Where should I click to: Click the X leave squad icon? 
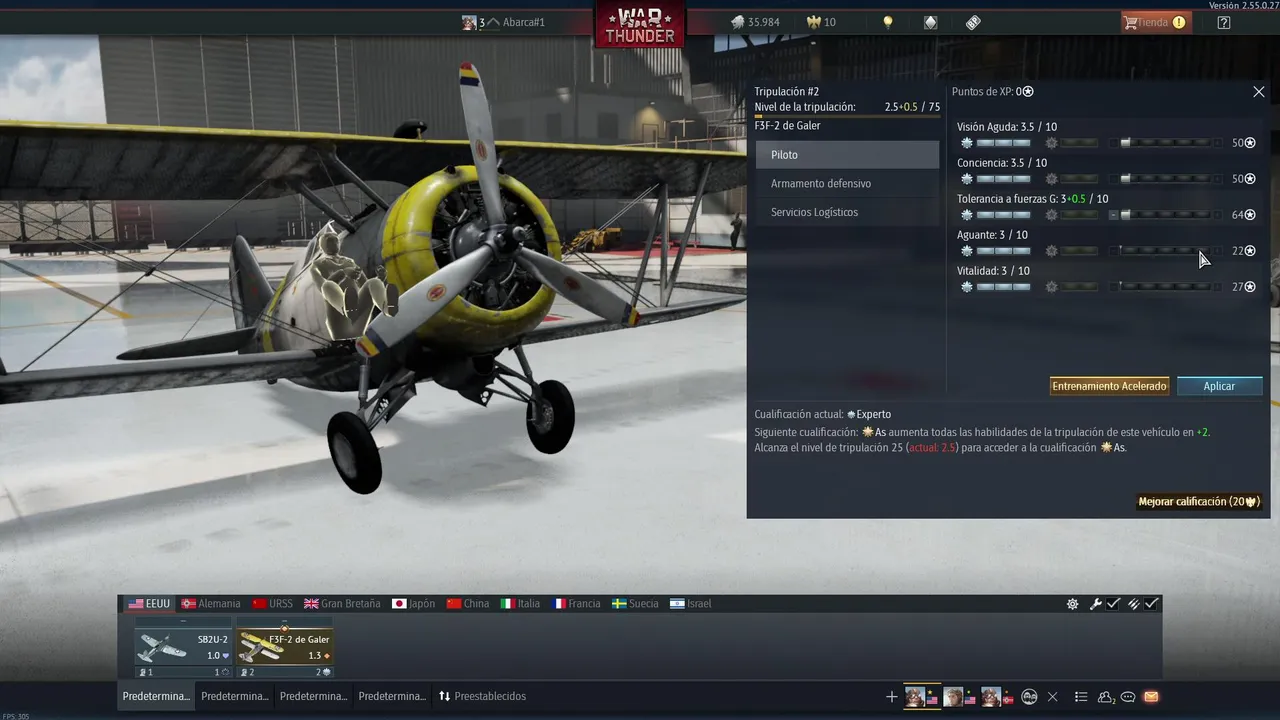(1052, 697)
